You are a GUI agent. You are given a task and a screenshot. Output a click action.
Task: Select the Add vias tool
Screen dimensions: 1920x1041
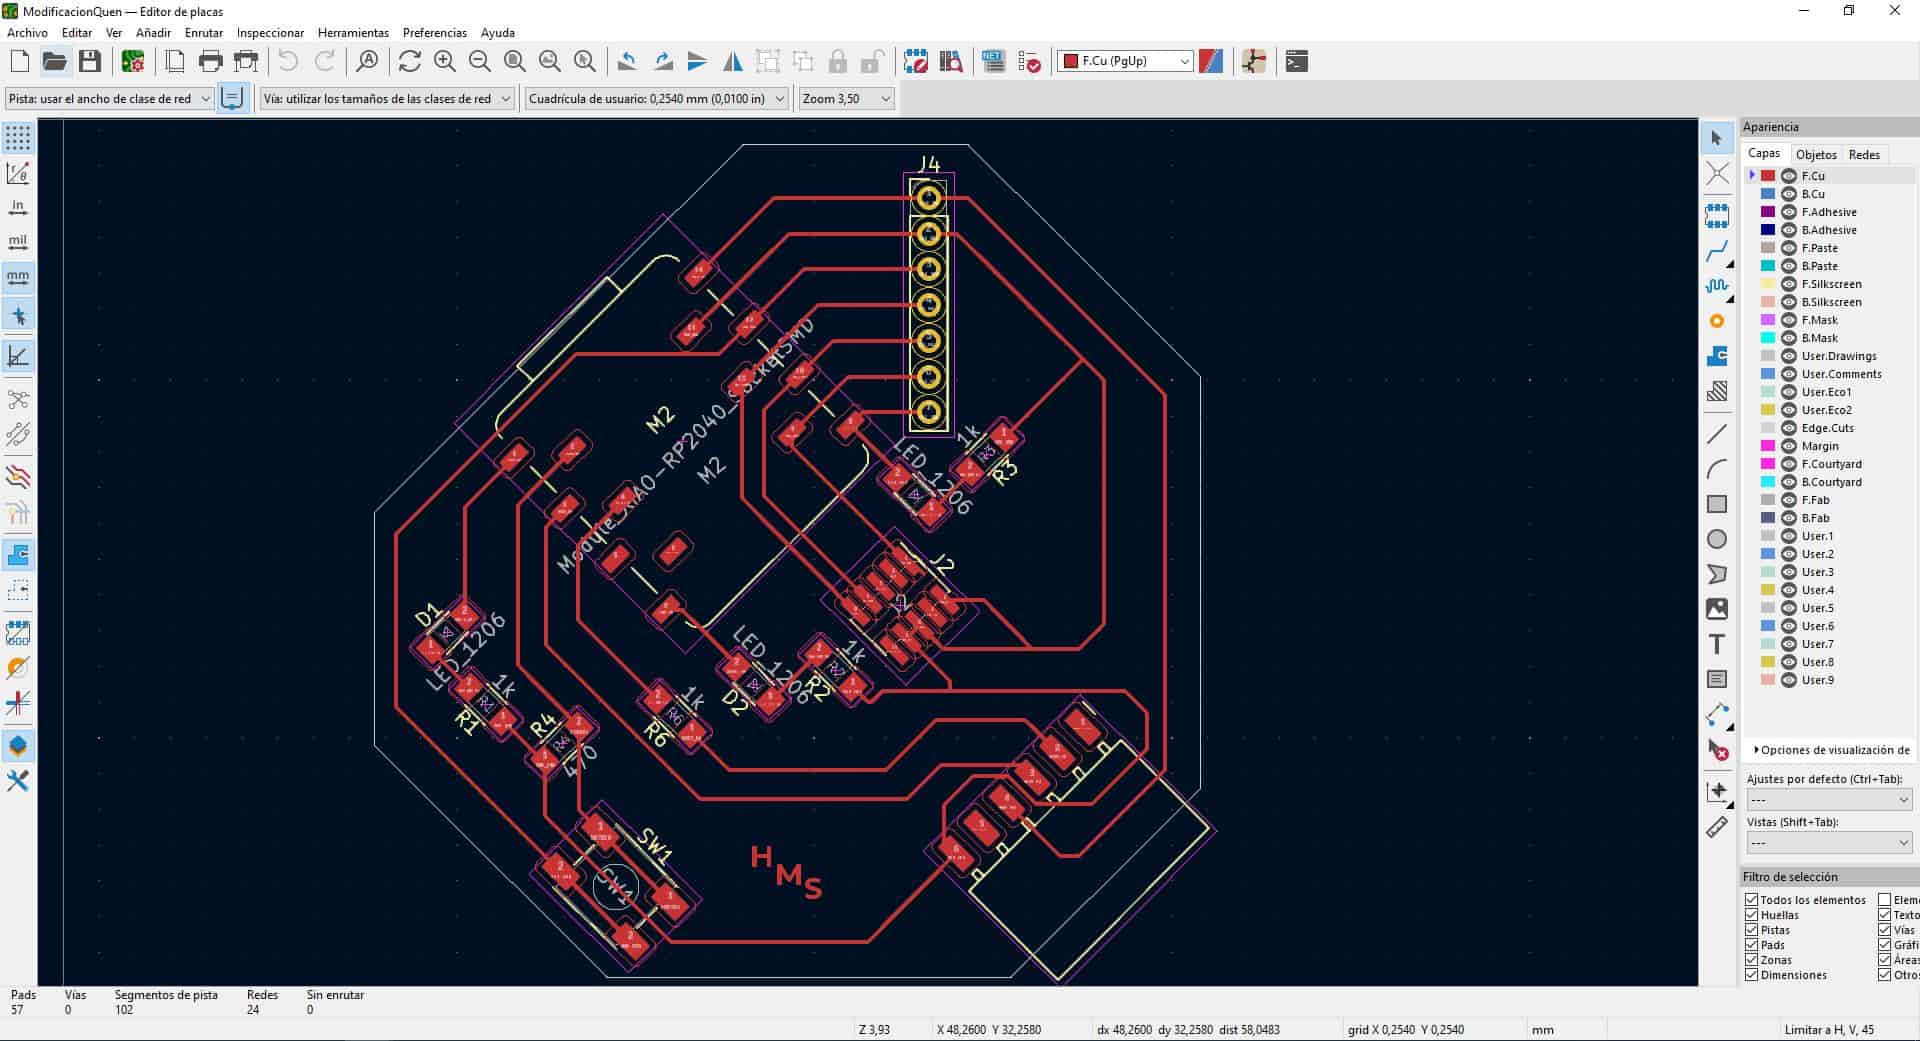tap(1717, 321)
